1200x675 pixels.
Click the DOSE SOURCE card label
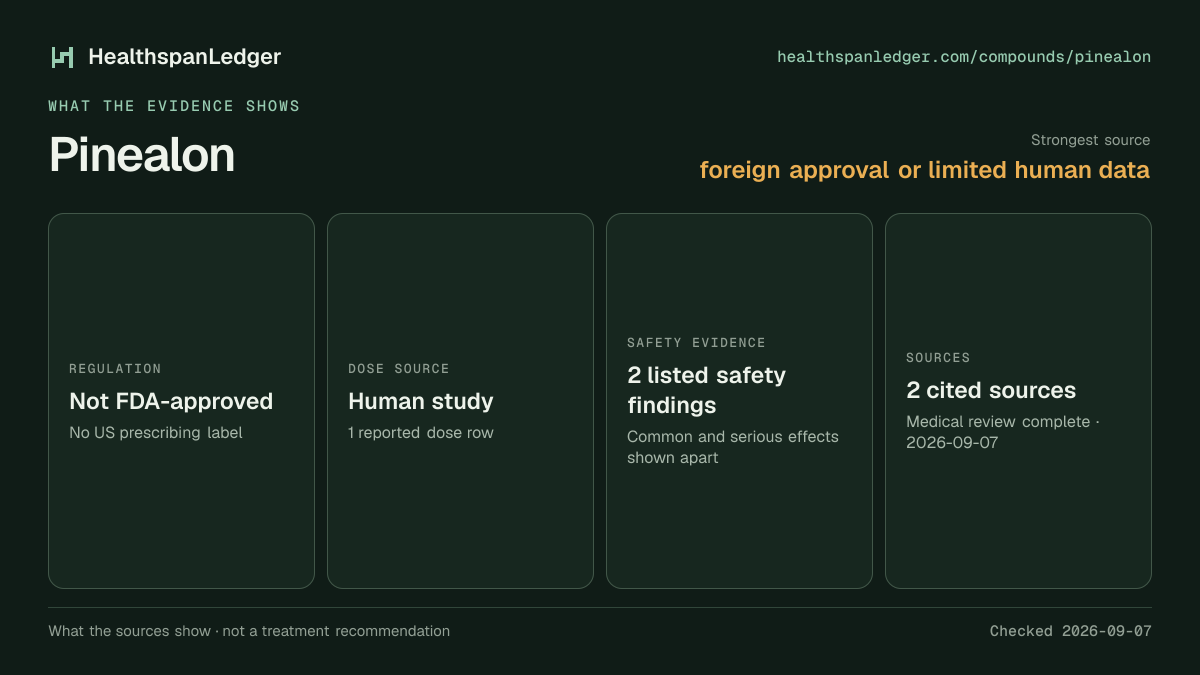[399, 369]
